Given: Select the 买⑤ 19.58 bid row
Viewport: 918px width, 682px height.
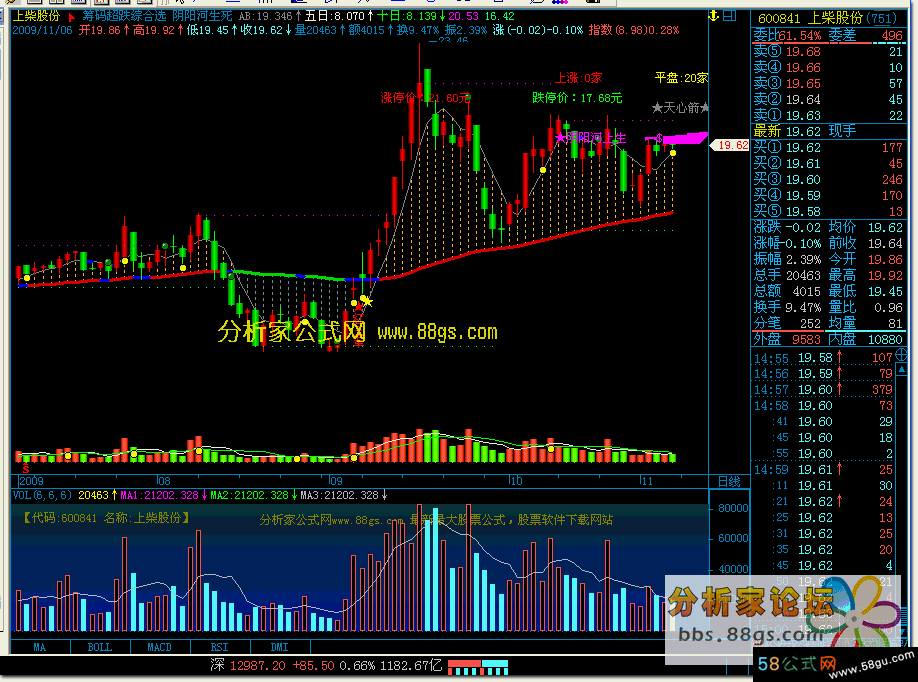Looking at the screenshot, I should pyautogui.click(x=828, y=211).
